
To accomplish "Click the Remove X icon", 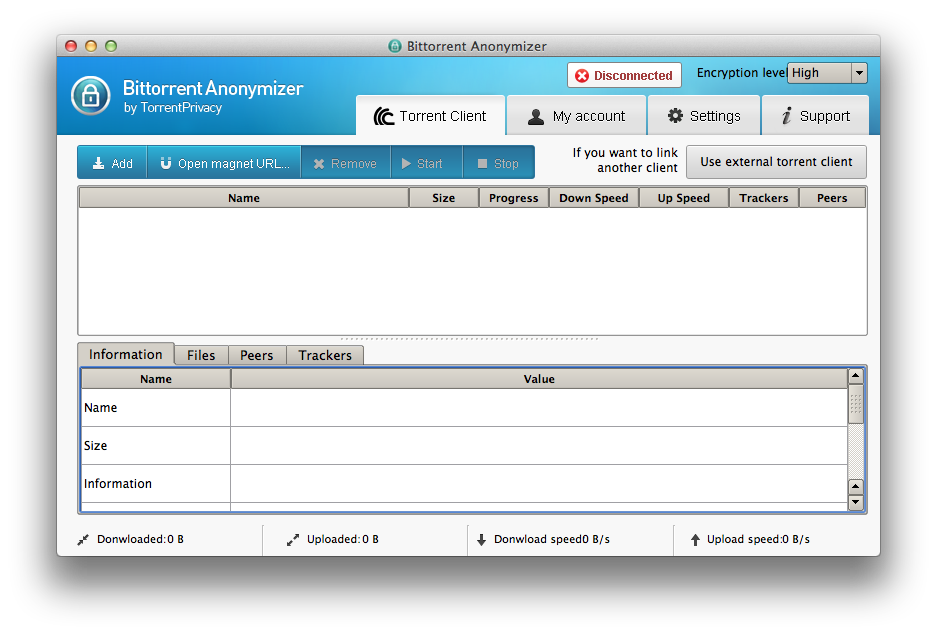I will [x=319, y=164].
